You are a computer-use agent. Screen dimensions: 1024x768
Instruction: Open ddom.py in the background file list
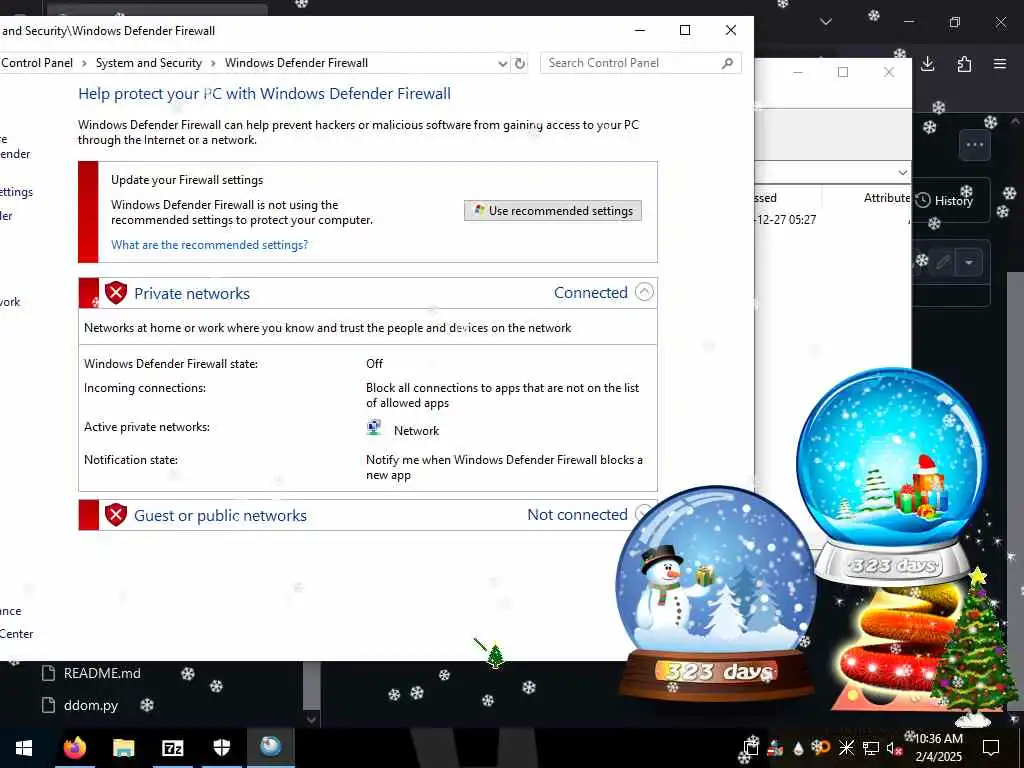click(91, 705)
